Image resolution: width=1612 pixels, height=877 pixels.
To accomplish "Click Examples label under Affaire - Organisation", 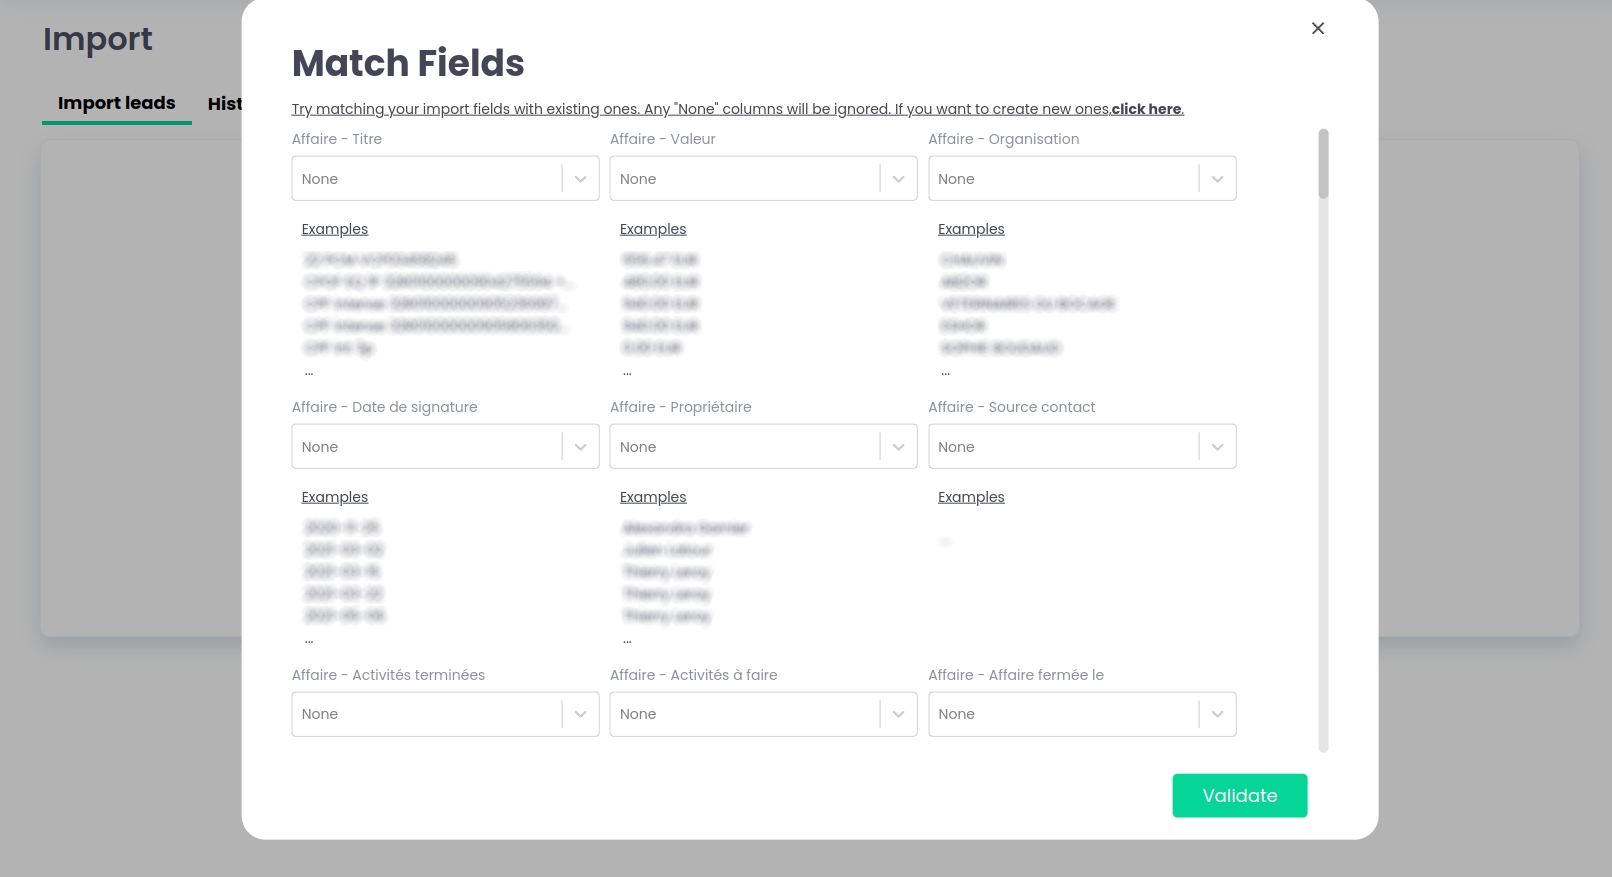I will pos(971,229).
